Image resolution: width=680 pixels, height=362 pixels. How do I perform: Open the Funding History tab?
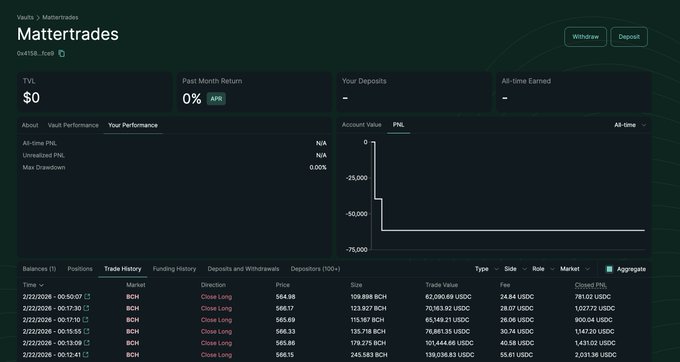pos(174,269)
